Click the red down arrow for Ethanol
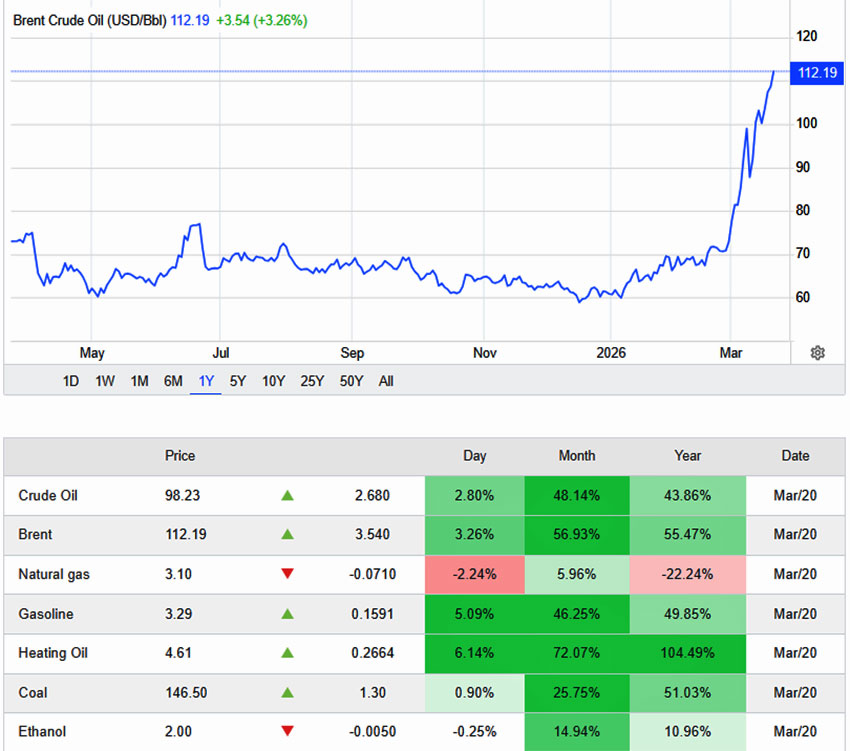This screenshot has height=751, width=850. point(287,732)
